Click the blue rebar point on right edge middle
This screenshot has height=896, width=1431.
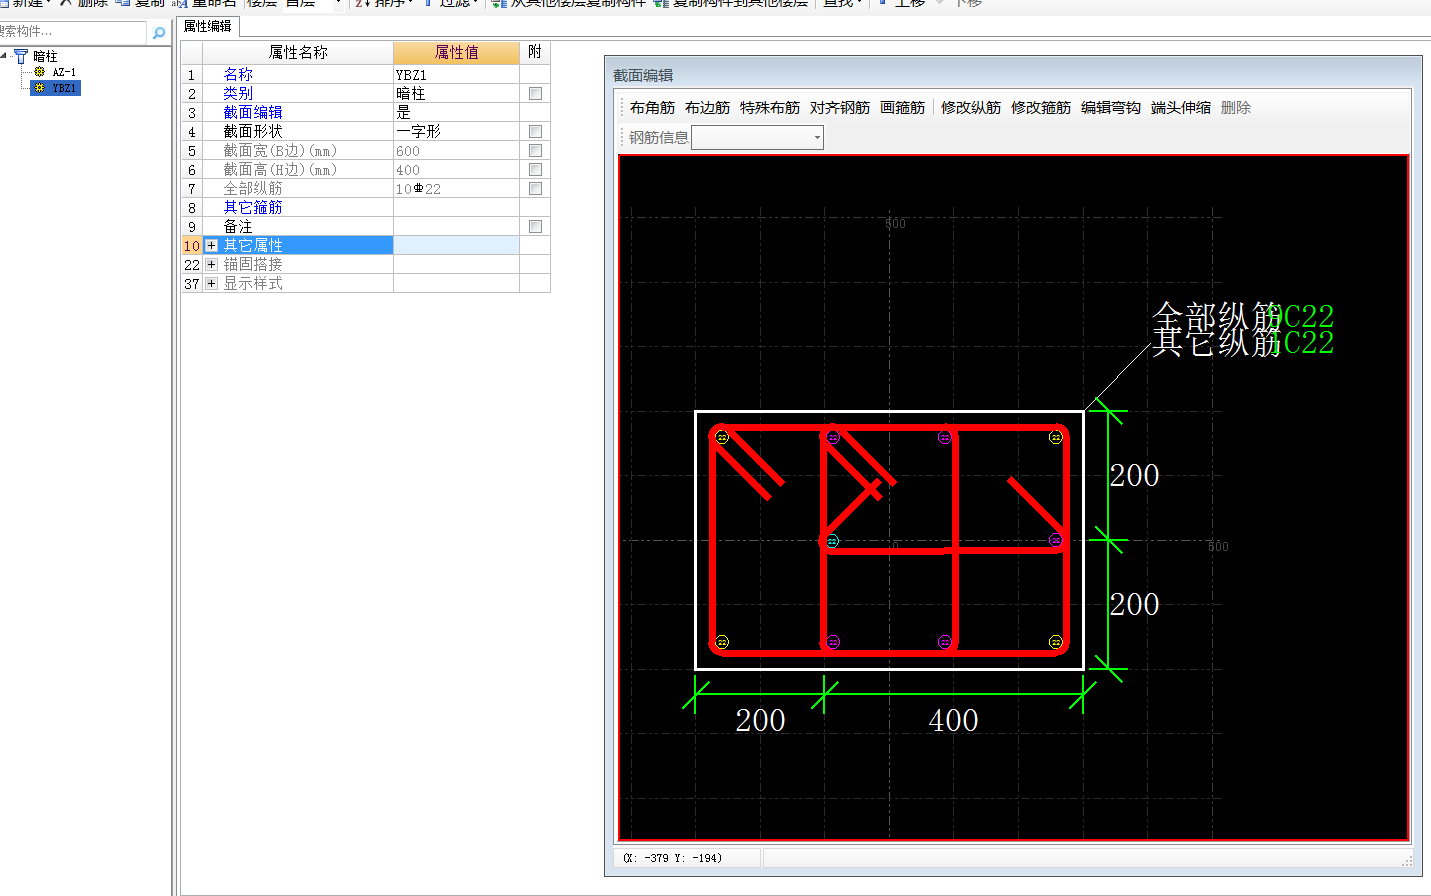[1056, 540]
